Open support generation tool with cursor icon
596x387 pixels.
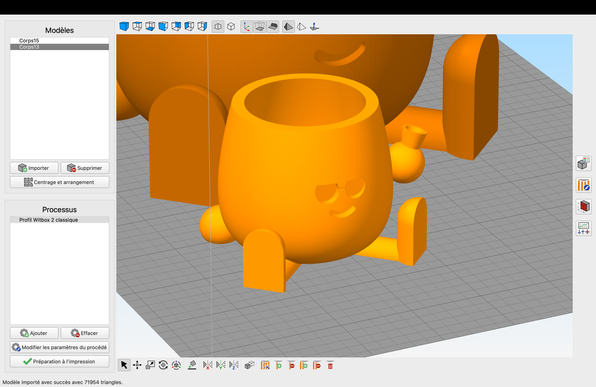[x=265, y=365]
